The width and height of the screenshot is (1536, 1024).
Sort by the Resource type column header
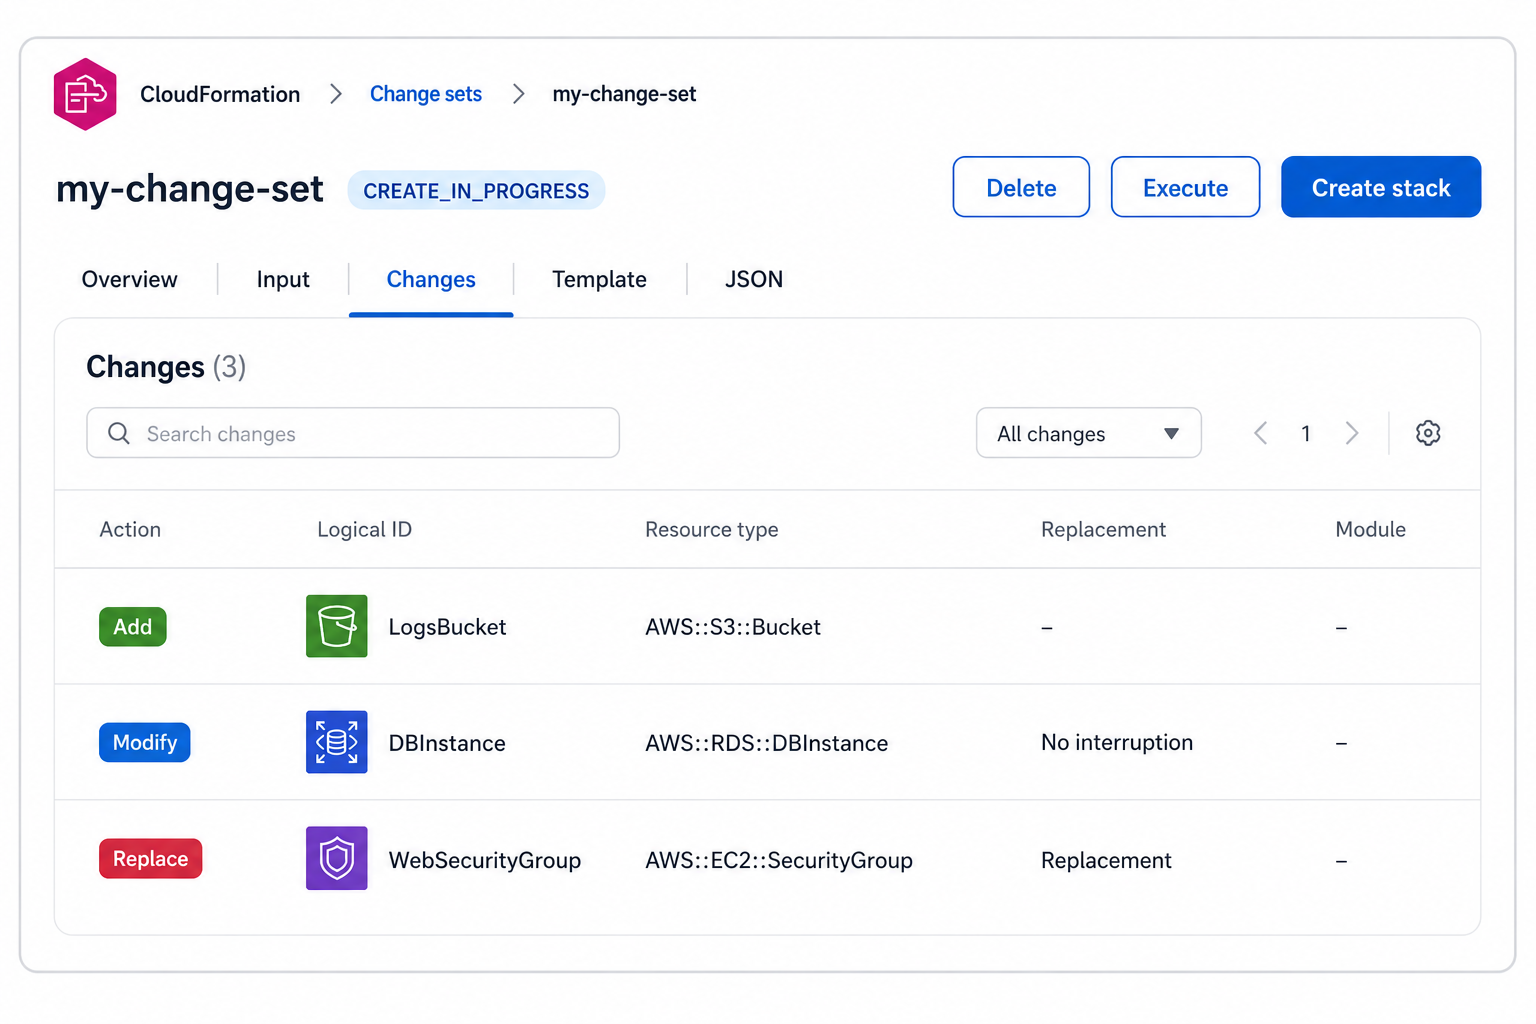coord(712,529)
